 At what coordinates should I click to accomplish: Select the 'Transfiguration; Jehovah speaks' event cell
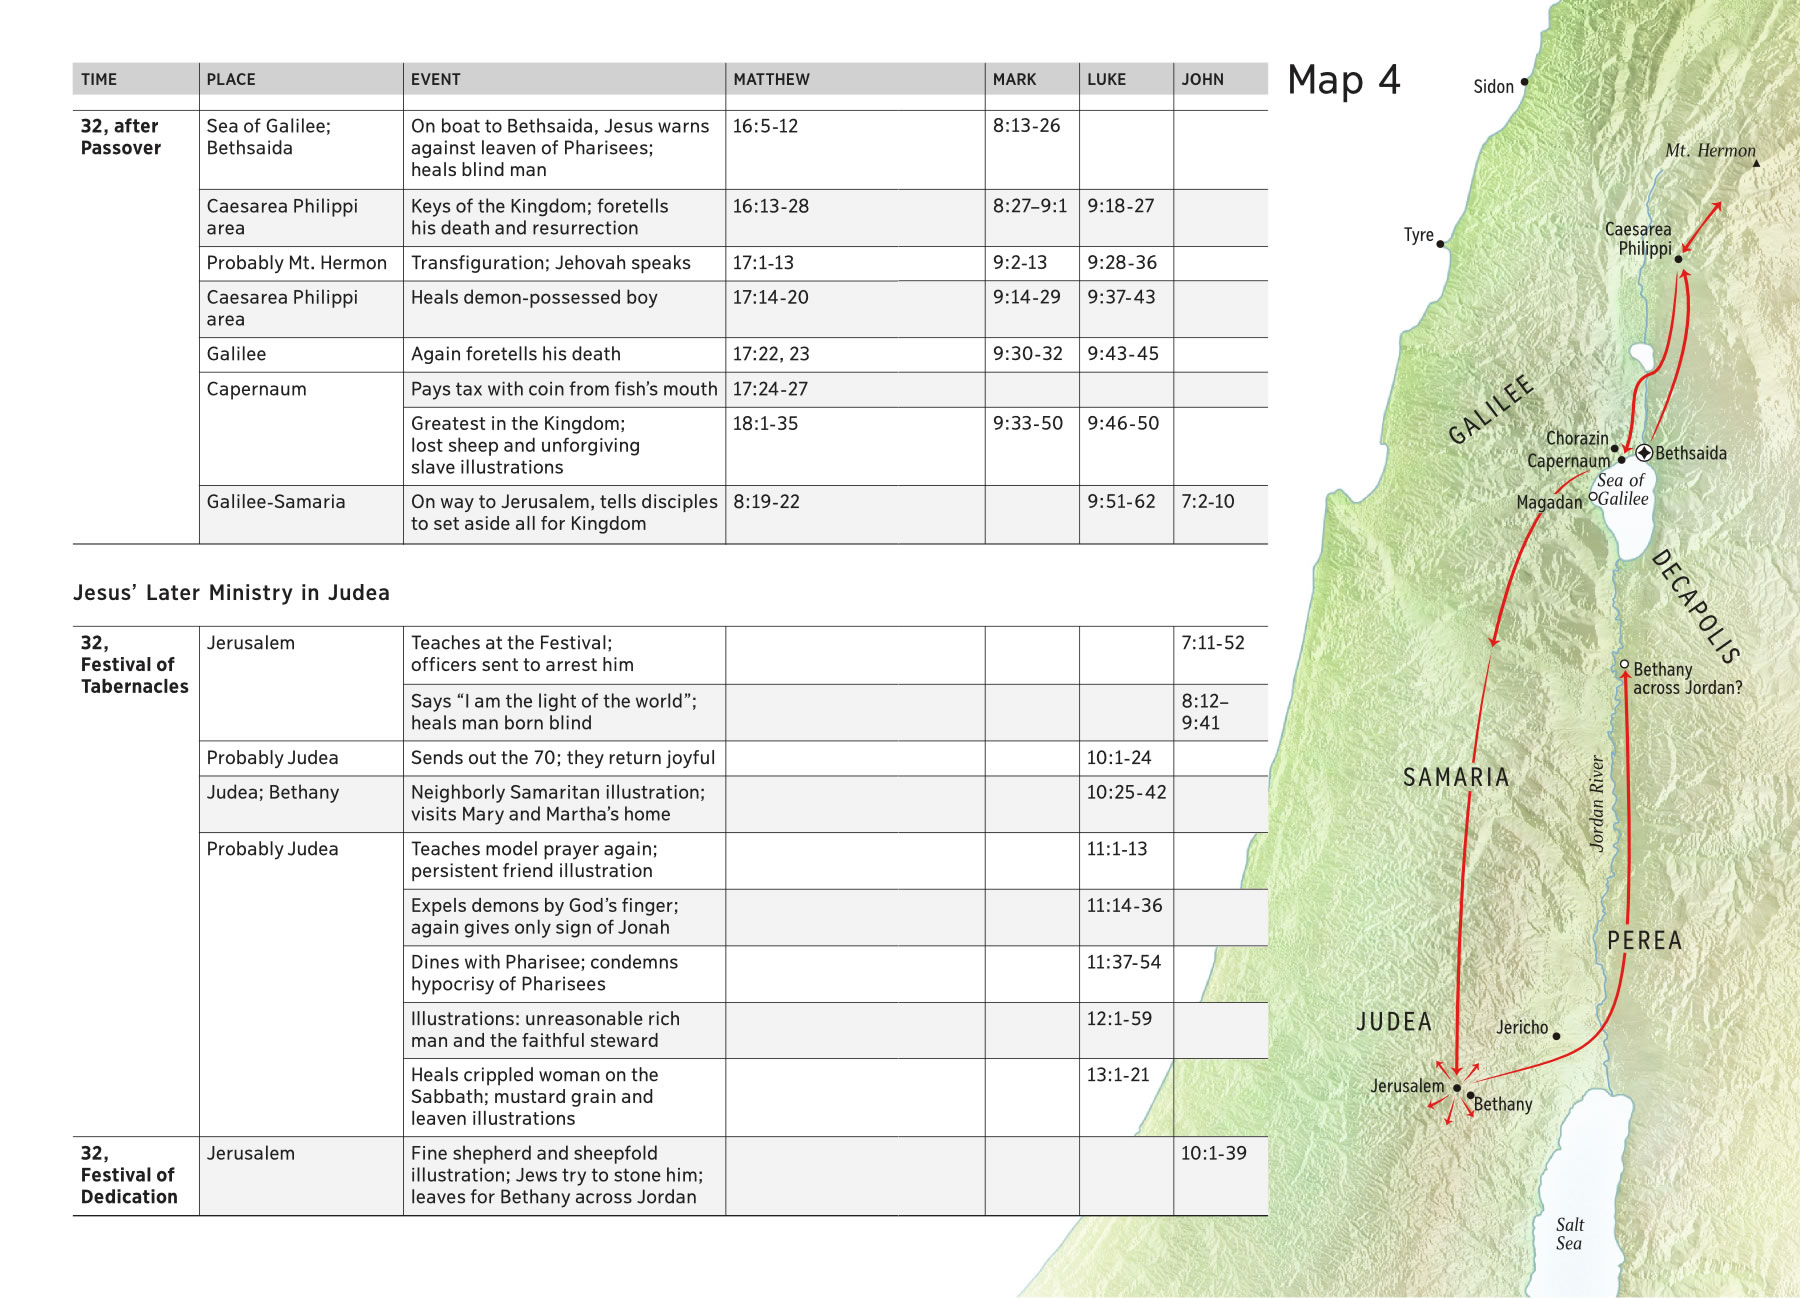click(550, 263)
